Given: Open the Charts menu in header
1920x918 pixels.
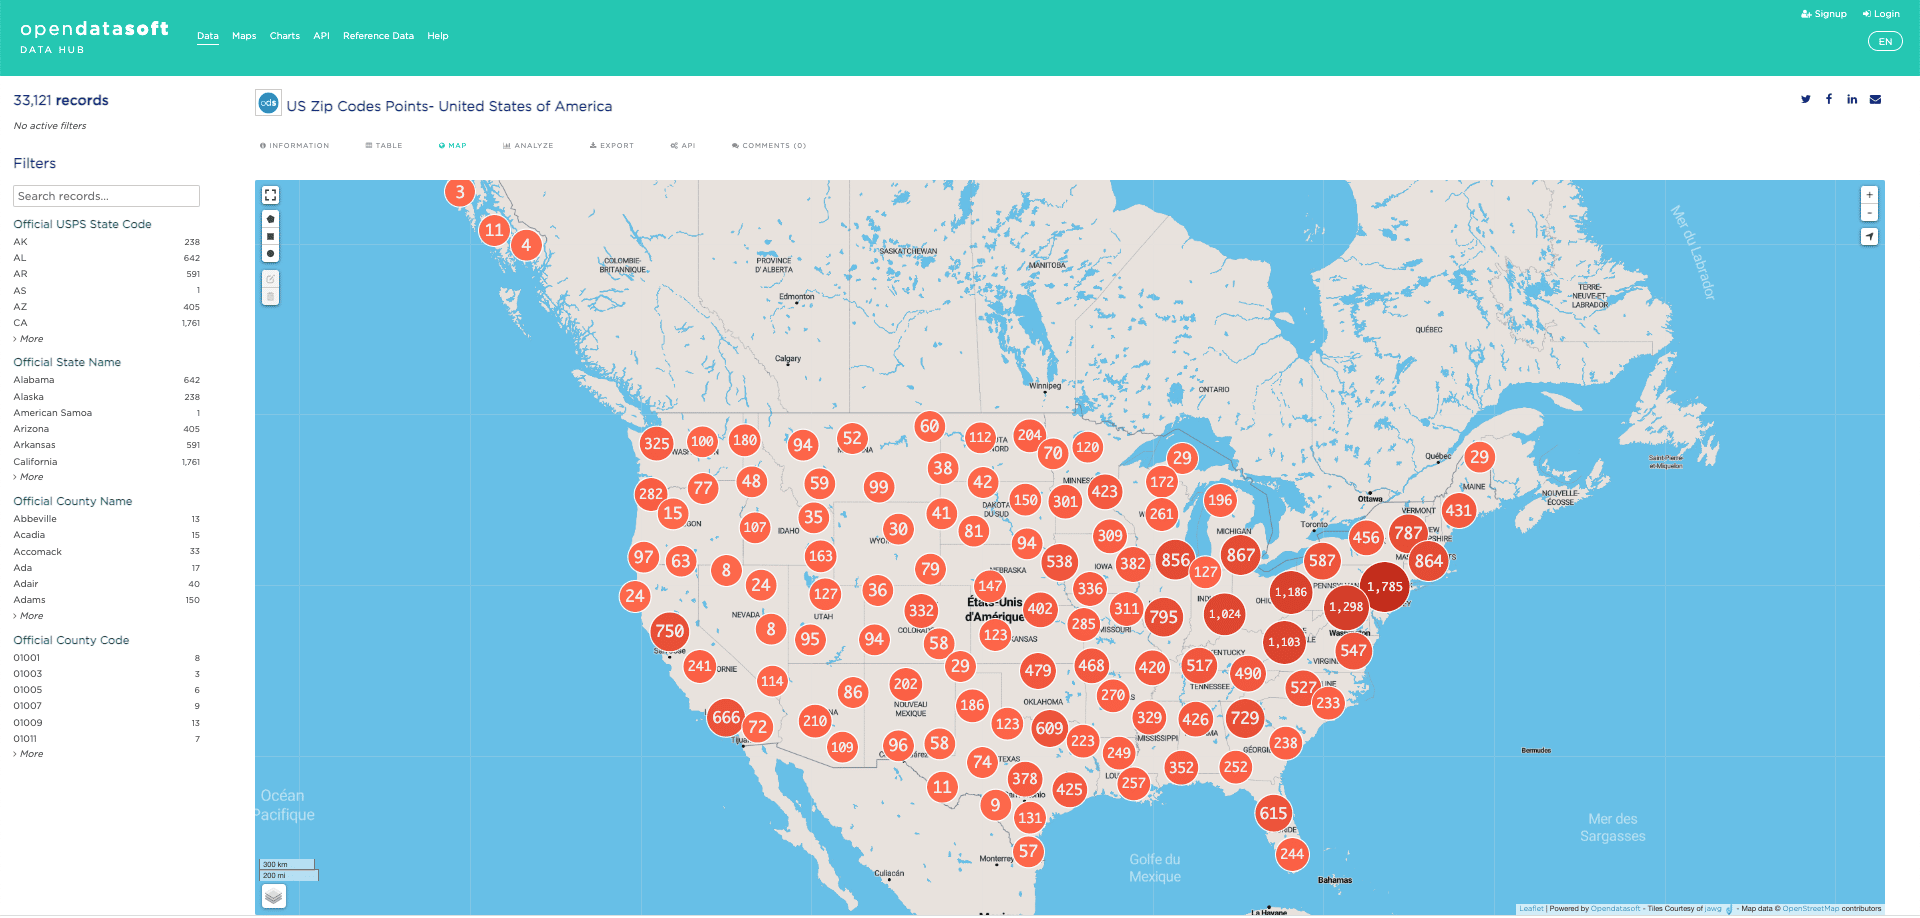Looking at the screenshot, I should [x=284, y=36].
